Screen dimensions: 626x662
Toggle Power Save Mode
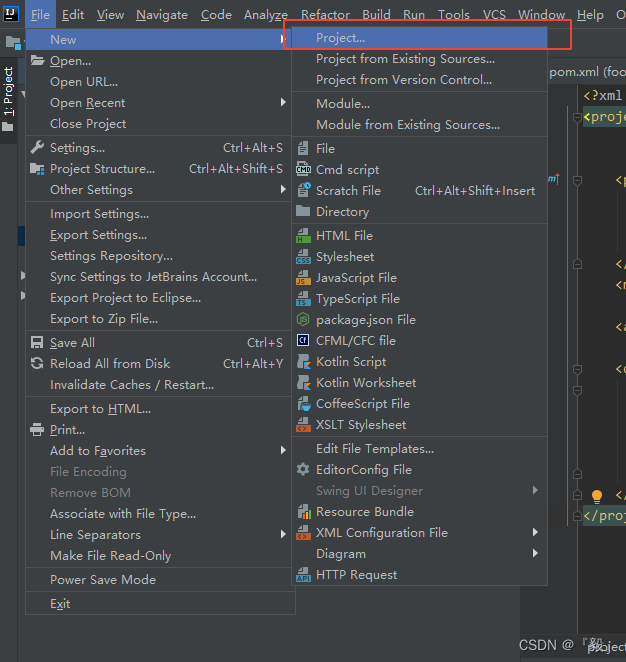[160, 580]
